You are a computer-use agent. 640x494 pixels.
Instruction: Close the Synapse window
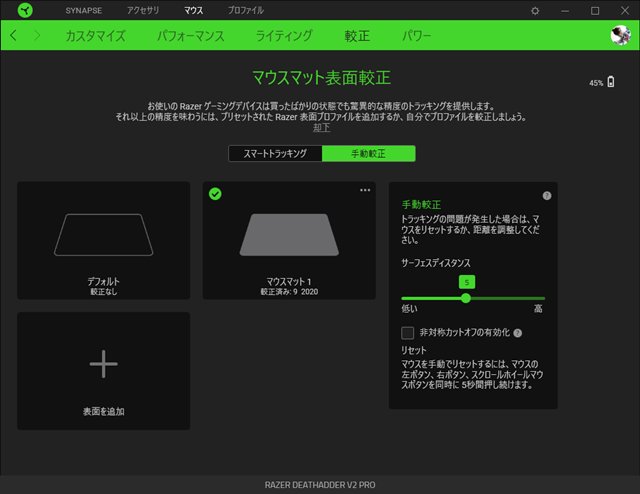[x=625, y=11]
